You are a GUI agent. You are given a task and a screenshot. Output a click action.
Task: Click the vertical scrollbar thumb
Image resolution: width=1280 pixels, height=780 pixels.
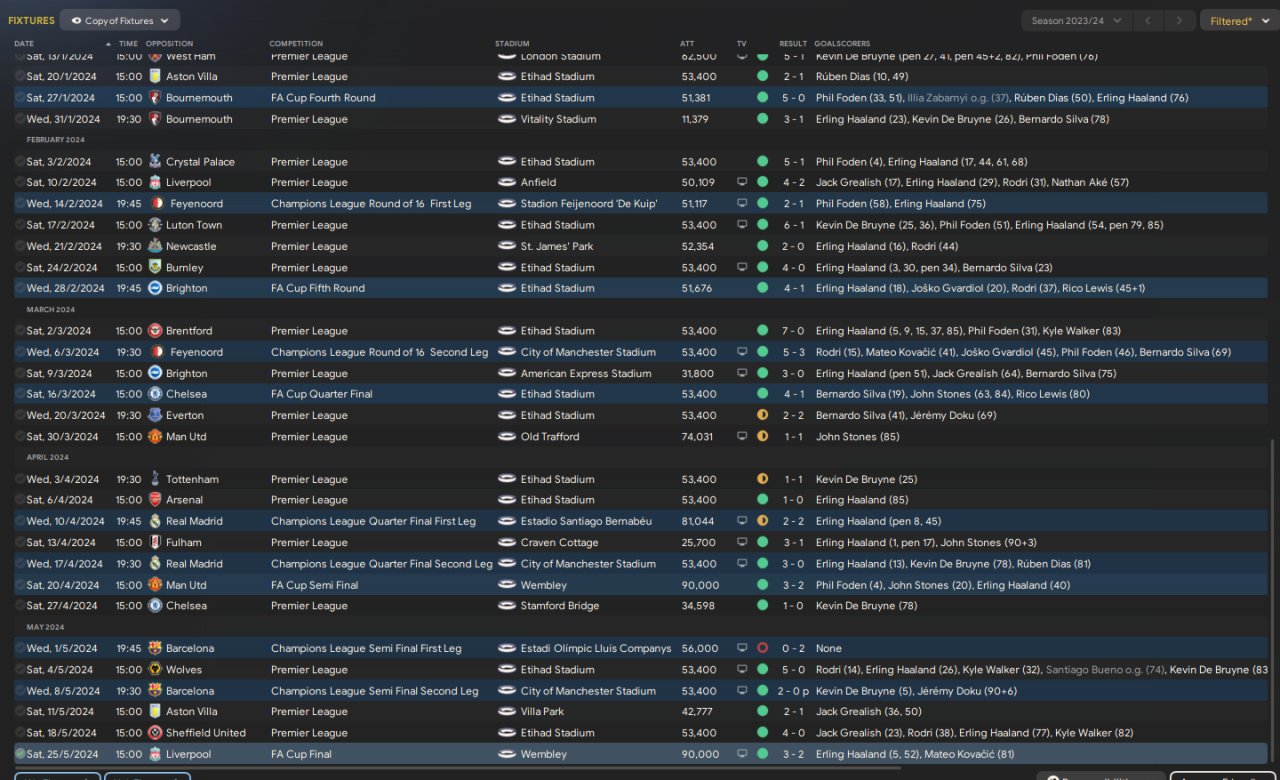[1272, 602]
